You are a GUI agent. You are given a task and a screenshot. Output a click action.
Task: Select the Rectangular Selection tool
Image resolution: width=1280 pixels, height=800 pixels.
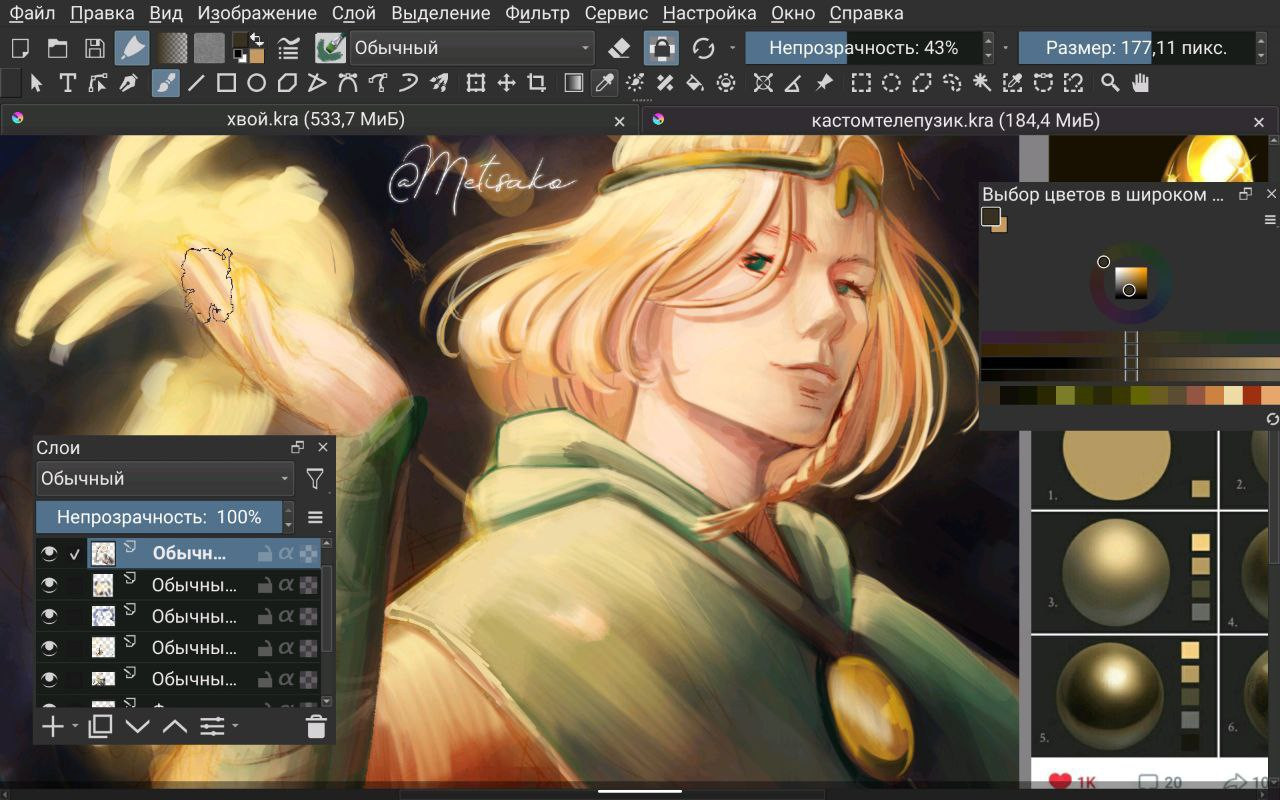point(861,83)
